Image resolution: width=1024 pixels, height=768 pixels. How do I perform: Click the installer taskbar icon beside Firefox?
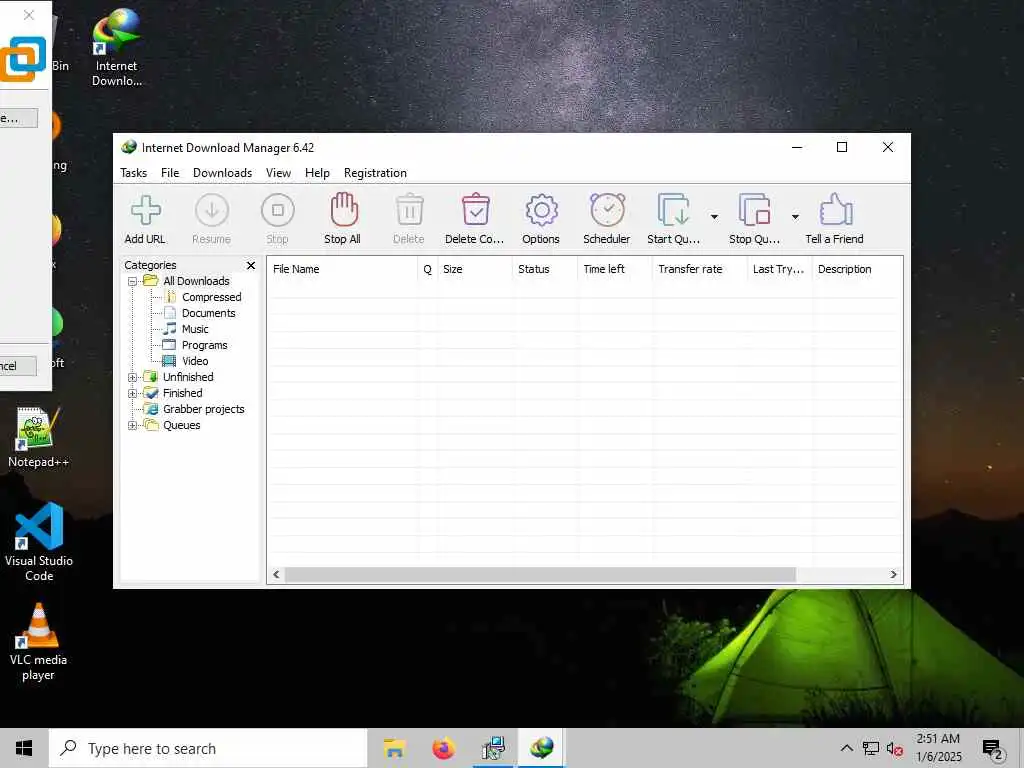[493, 748]
